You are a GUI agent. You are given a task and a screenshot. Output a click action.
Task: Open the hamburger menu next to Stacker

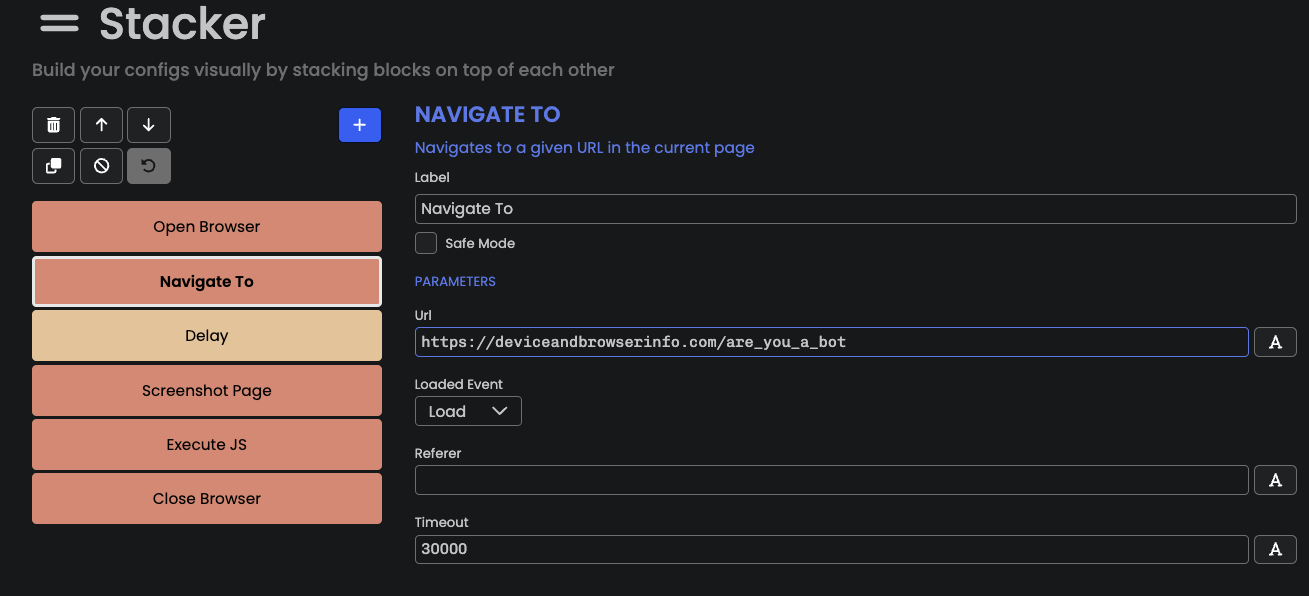(x=59, y=23)
